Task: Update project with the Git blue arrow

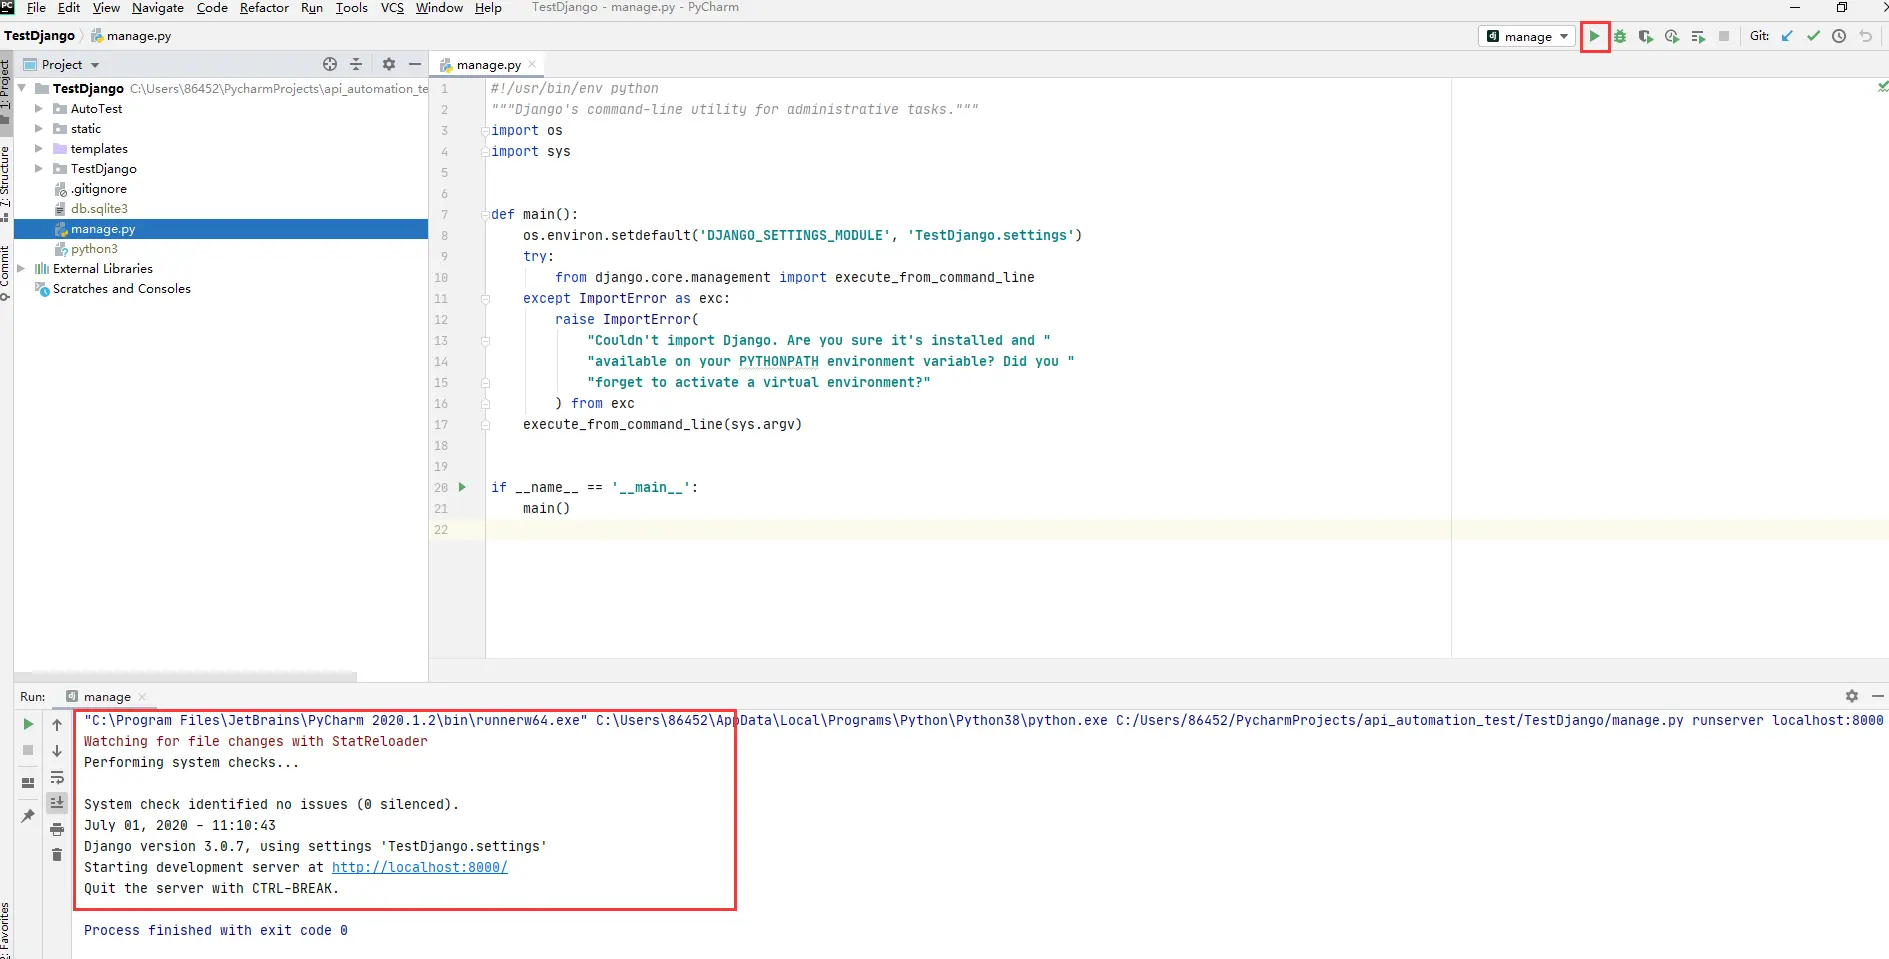Action: pos(1787,37)
